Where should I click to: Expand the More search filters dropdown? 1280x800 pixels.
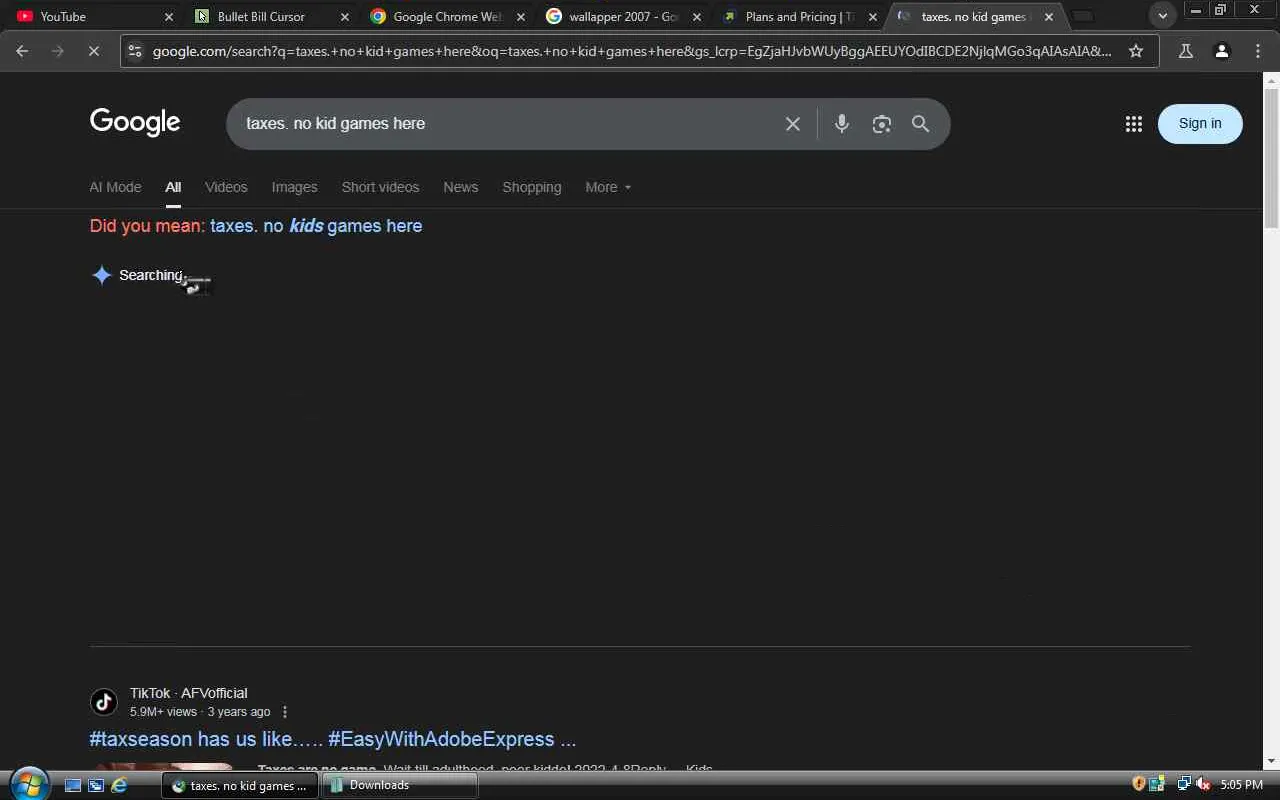tap(608, 187)
